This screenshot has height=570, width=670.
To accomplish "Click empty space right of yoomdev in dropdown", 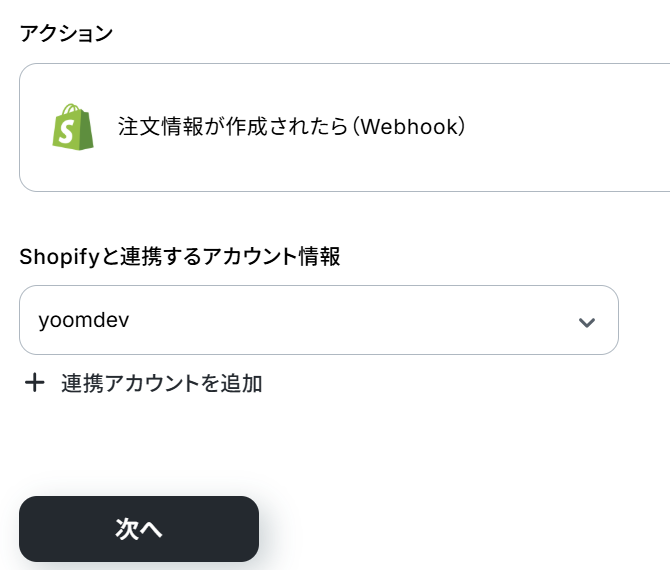I will click(350, 320).
